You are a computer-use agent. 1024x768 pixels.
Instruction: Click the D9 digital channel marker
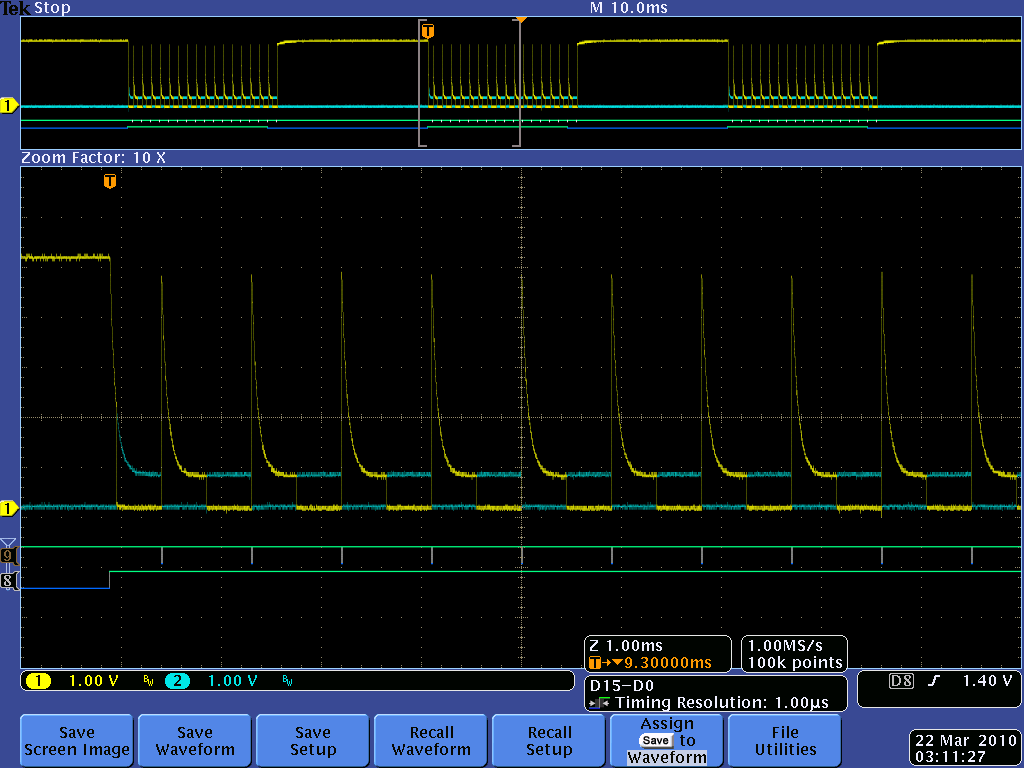[x=8, y=556]
